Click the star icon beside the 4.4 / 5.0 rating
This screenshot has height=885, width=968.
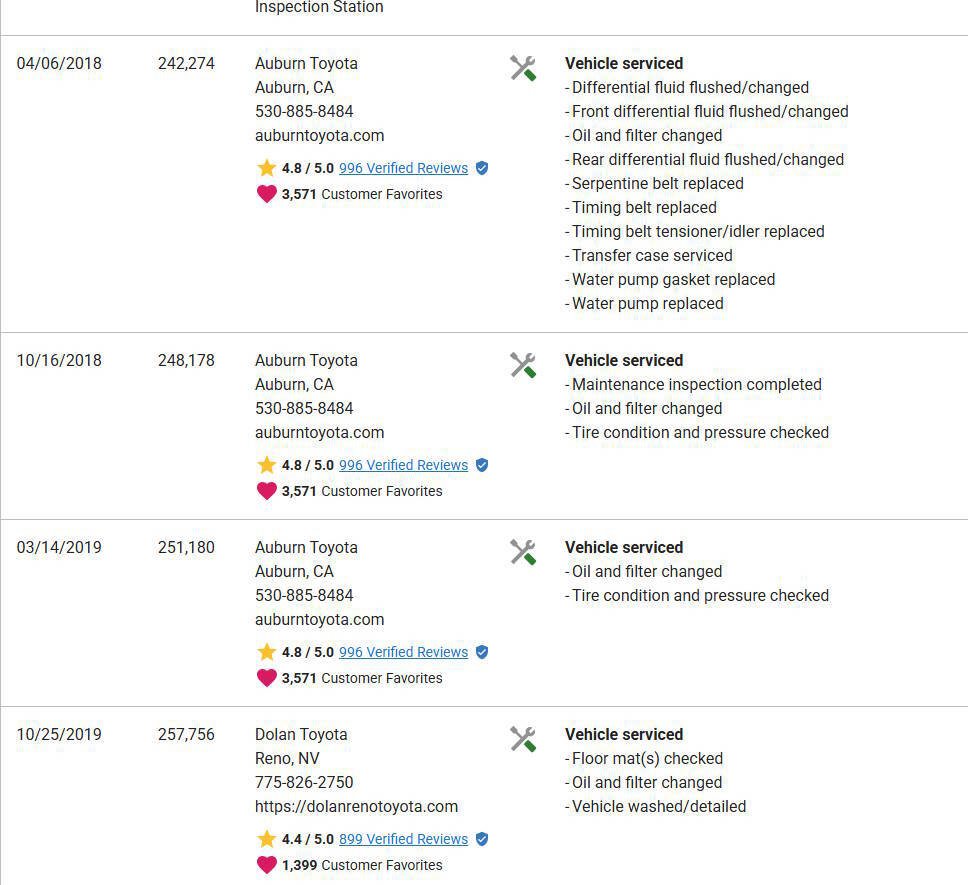click(266, 838)
